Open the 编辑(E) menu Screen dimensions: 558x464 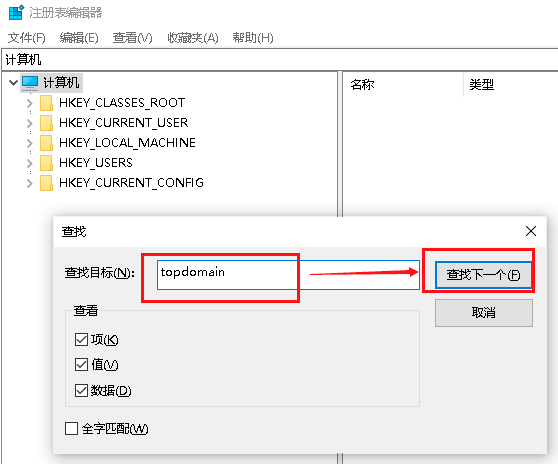[79, 38]
